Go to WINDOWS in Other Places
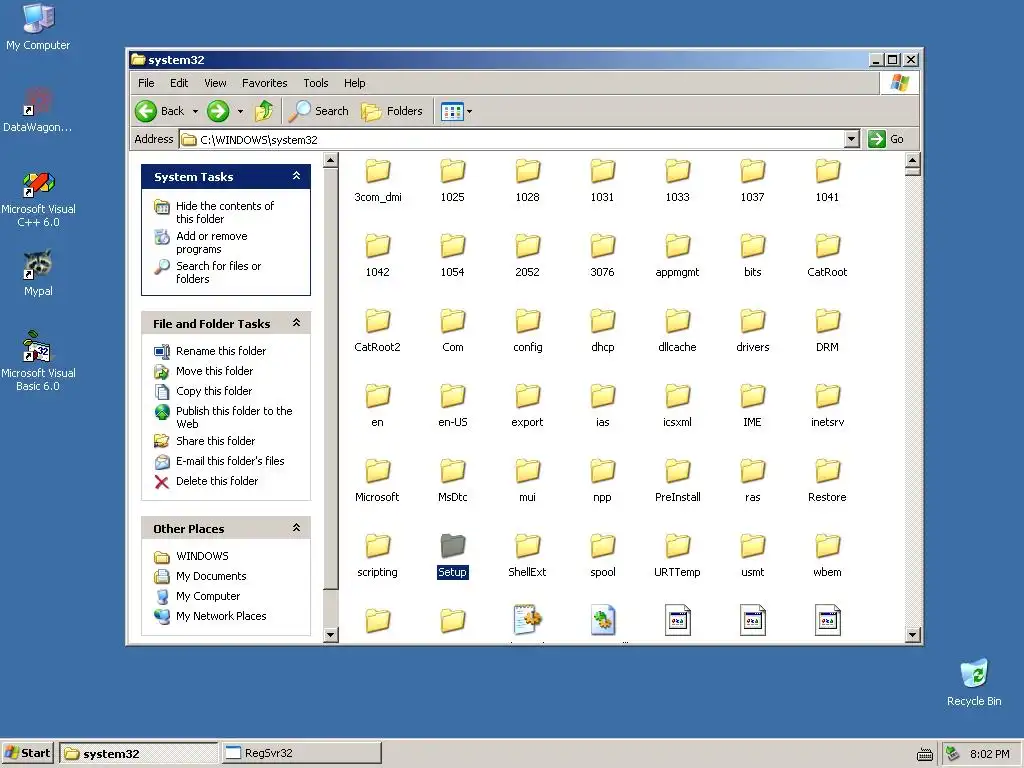This screenshot has width=1024, height=768. [202, 556]
